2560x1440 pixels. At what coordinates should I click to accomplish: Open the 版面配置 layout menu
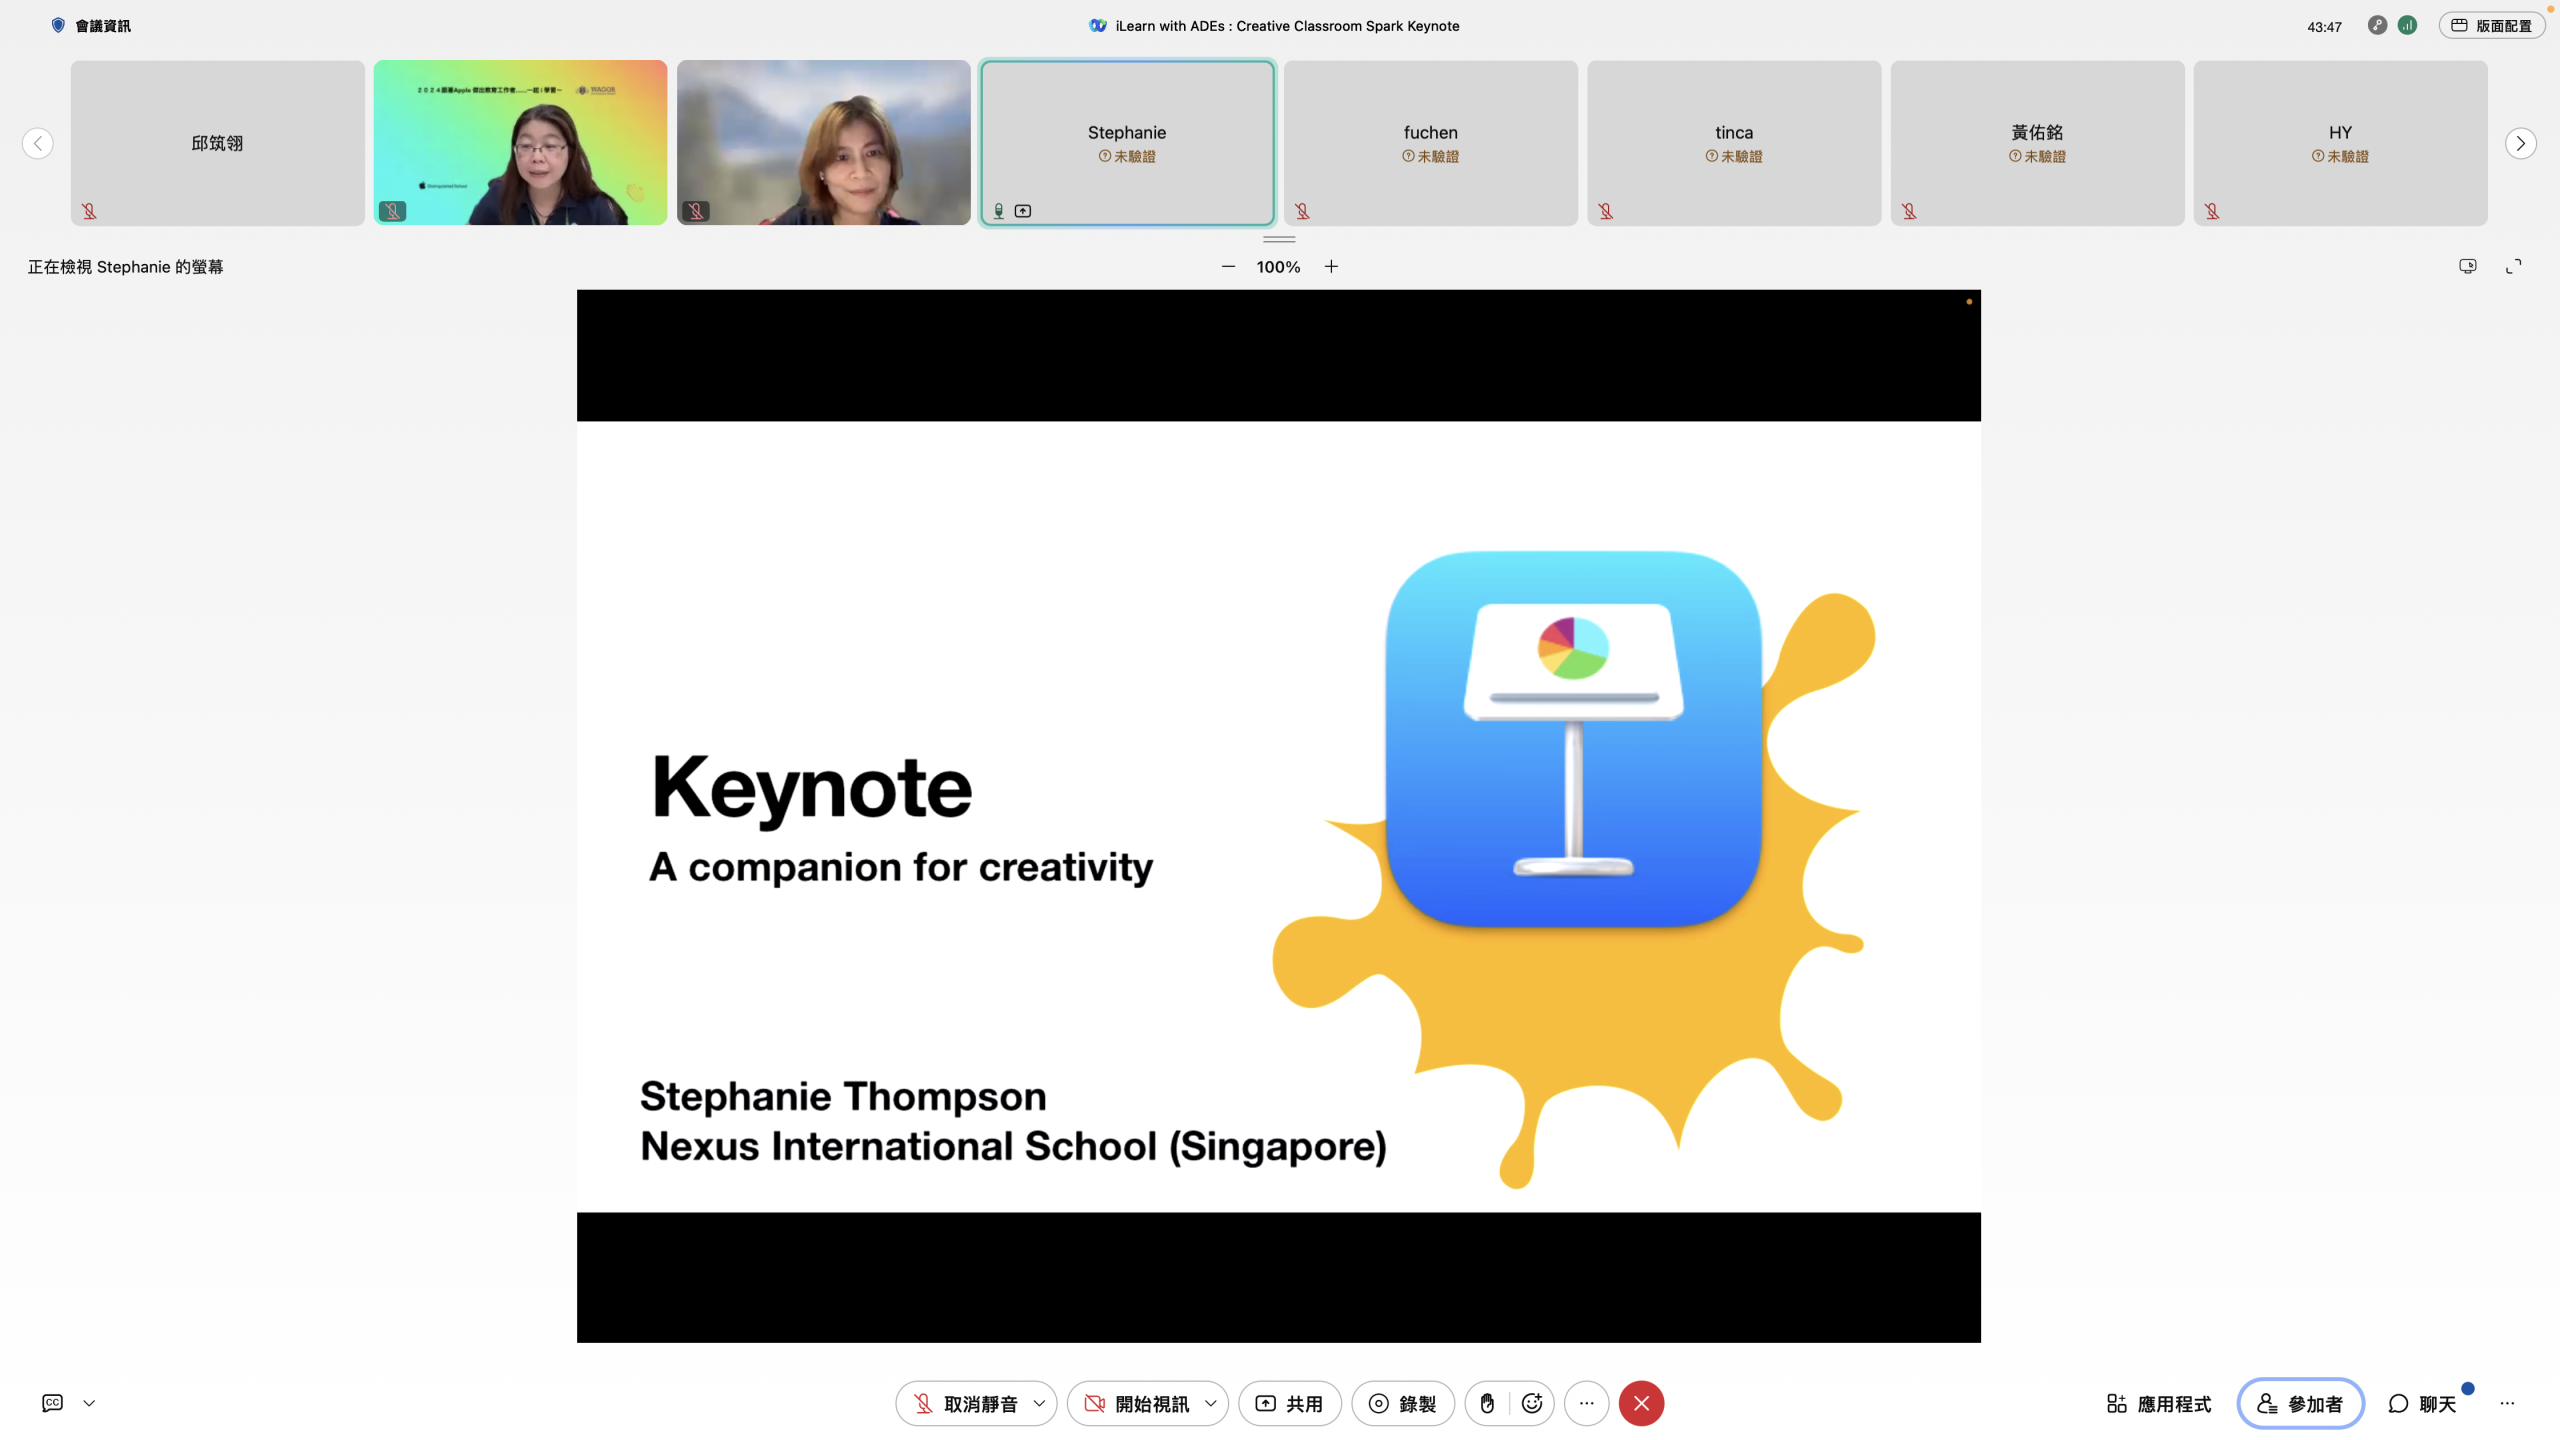point(2491,25)
